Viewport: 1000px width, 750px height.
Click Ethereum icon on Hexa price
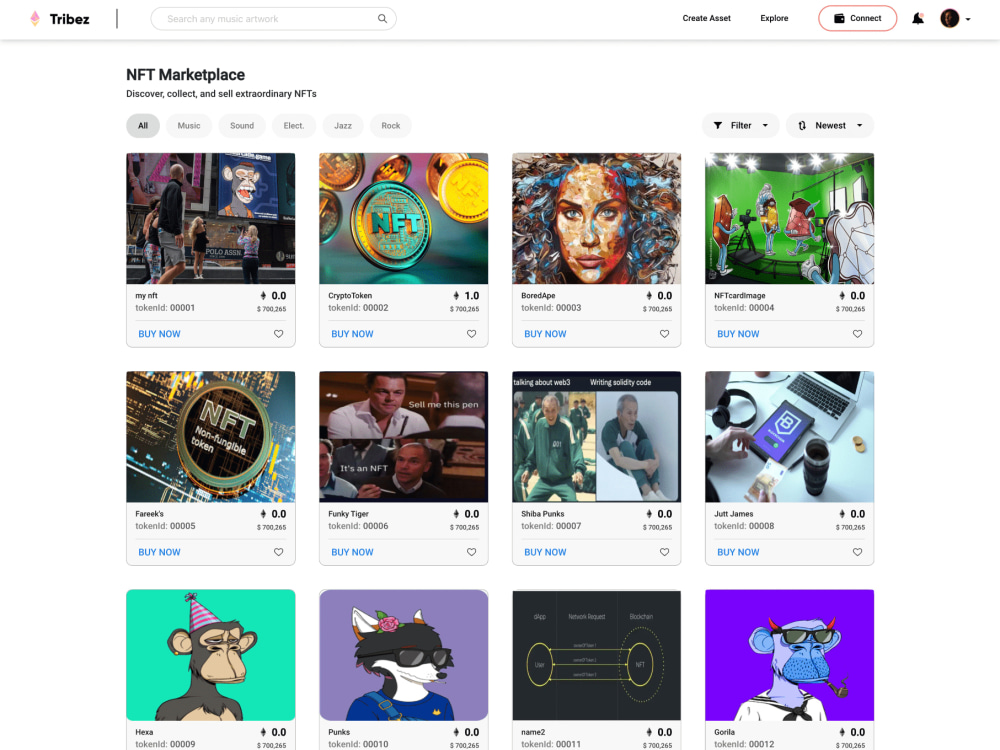(x=263, y=732)
